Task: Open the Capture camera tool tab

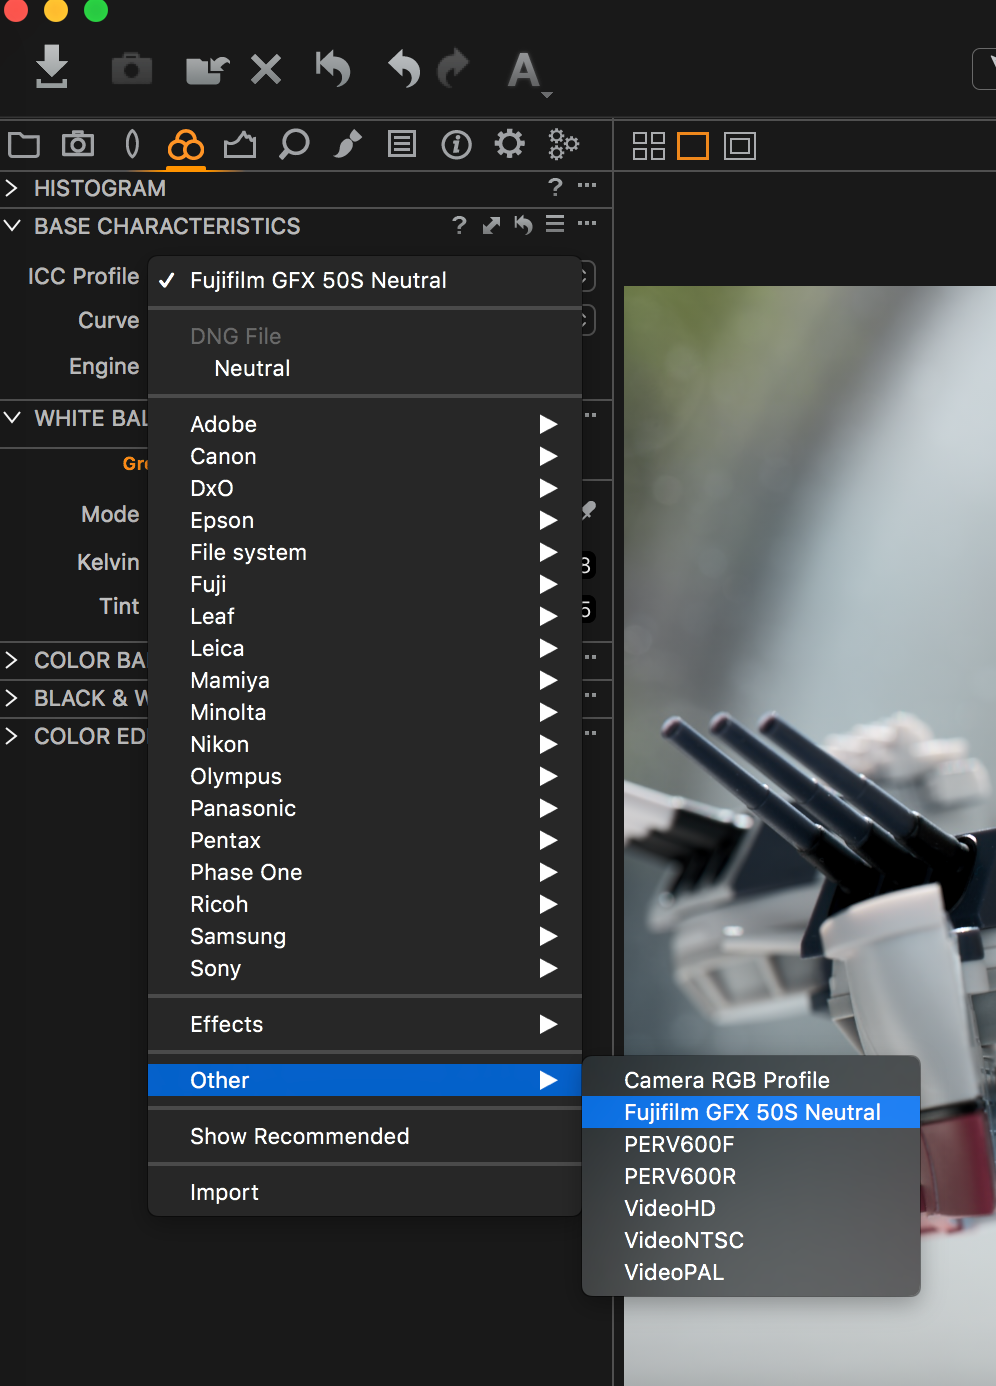Action: pos(78,145)
